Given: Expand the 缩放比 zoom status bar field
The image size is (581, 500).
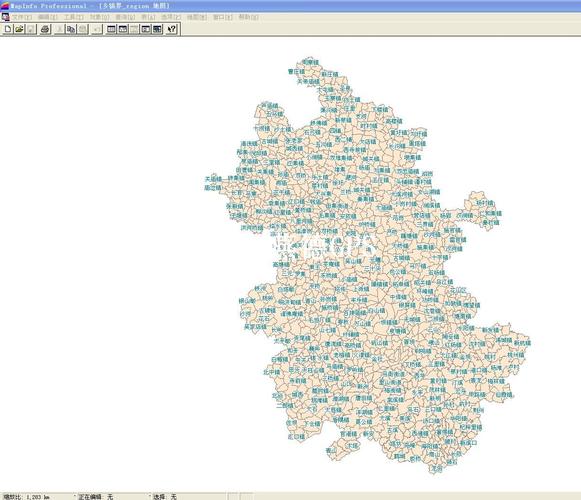Looking at the screenshot, I should [x=39, y=497].
